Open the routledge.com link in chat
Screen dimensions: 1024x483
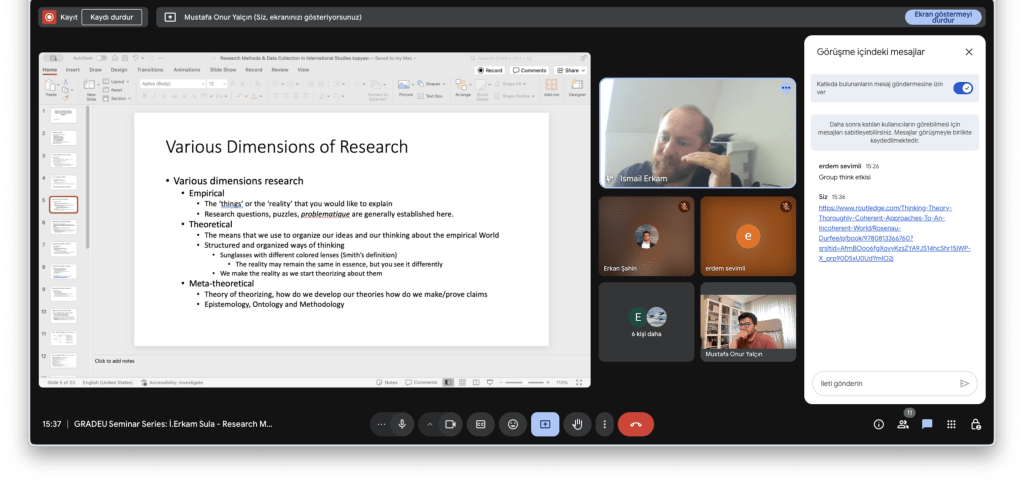pyautogui.click(x=894, y=226)
